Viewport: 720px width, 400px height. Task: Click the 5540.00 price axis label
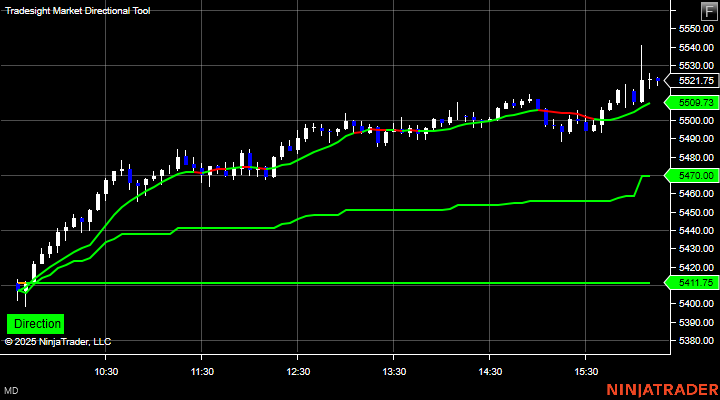(x=696, y=47)
